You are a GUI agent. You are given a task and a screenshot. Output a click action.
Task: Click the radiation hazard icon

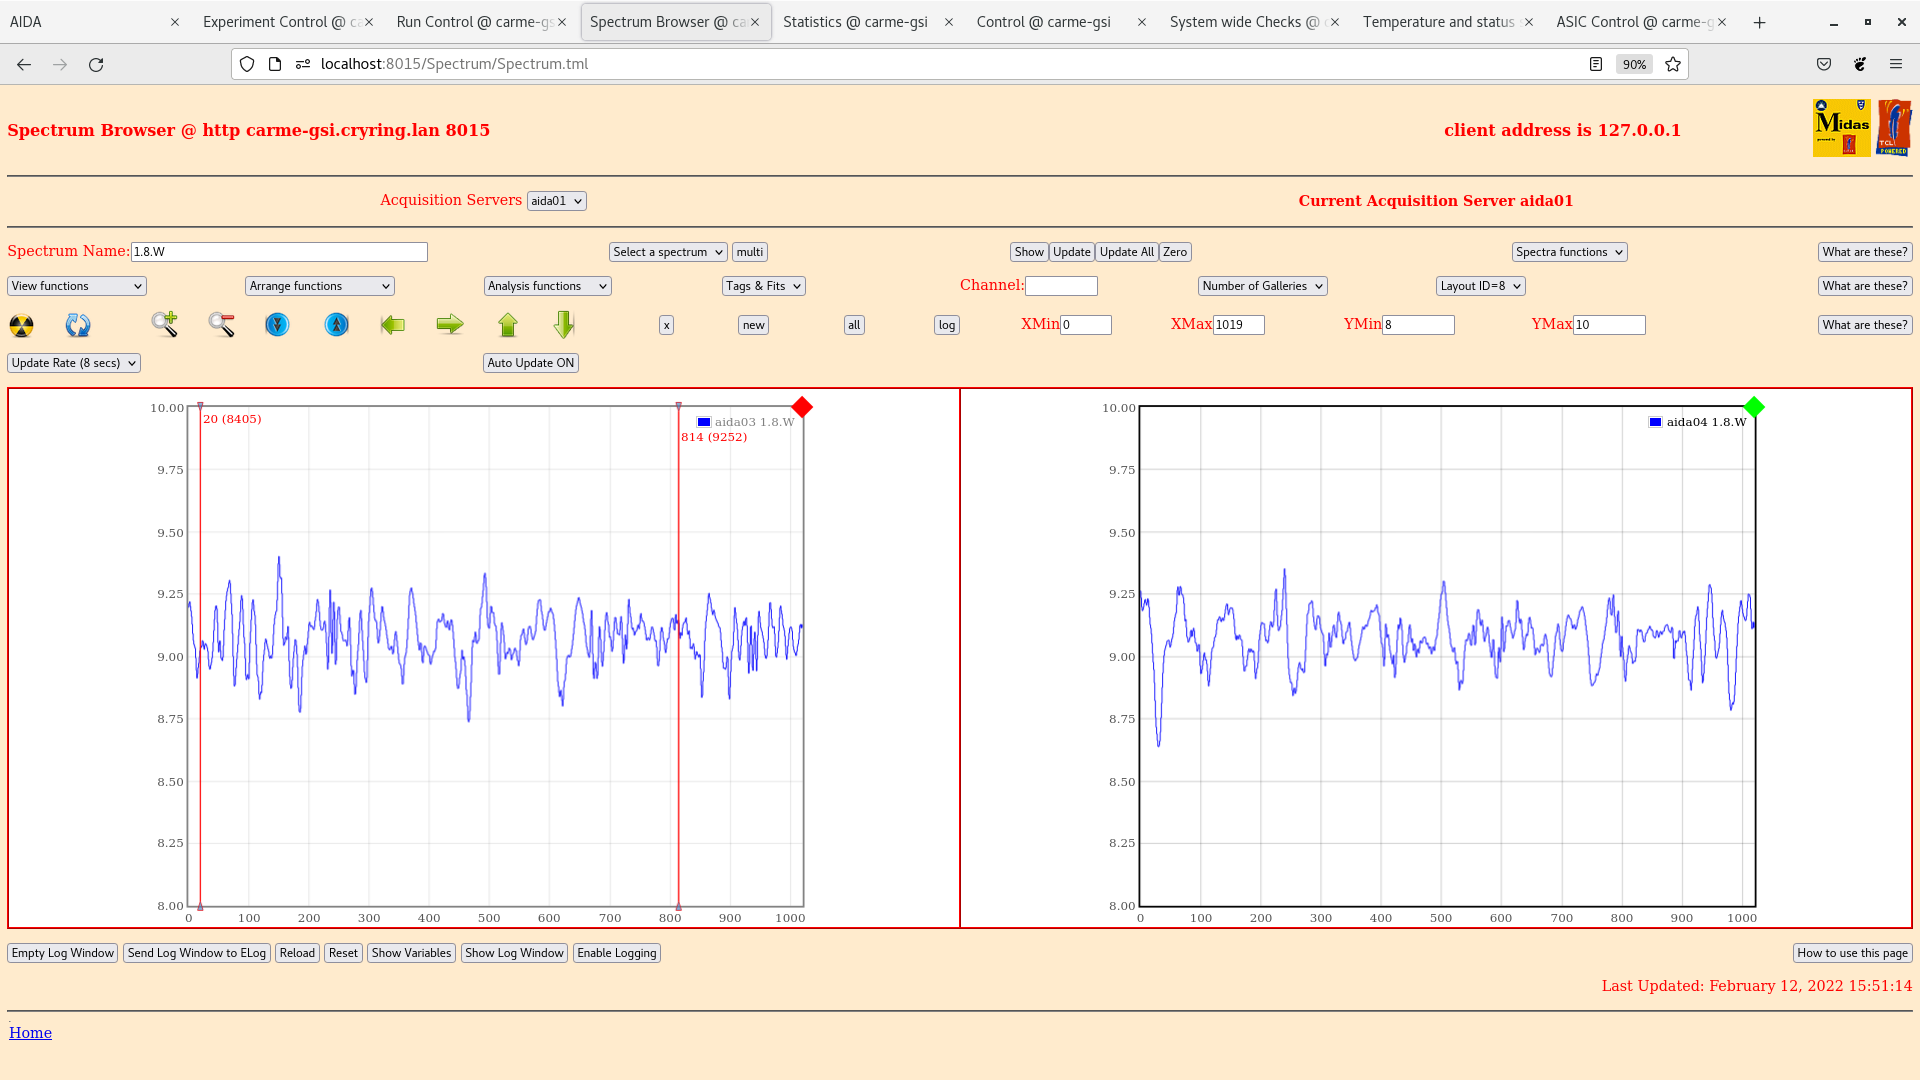[x=20, y=324]
